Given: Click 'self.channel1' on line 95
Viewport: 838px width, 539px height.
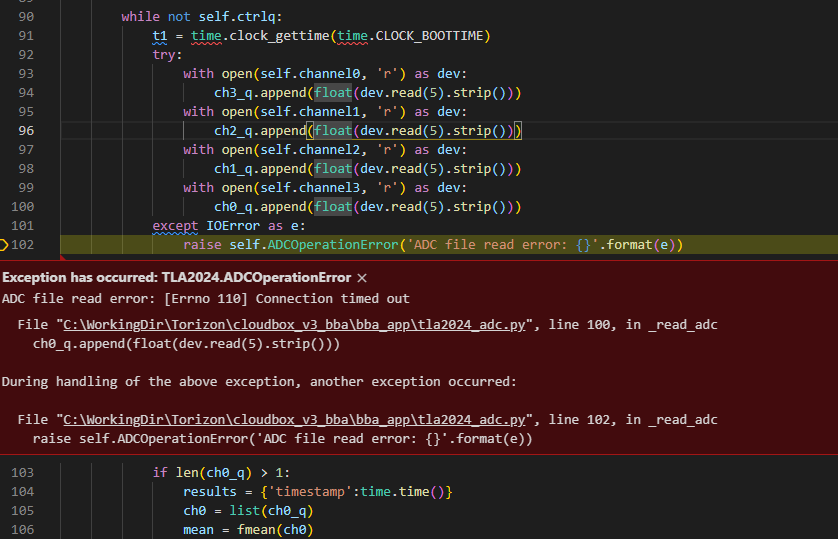Looking at the screenshot, I should pyautogui.click(x=310, y=112).
